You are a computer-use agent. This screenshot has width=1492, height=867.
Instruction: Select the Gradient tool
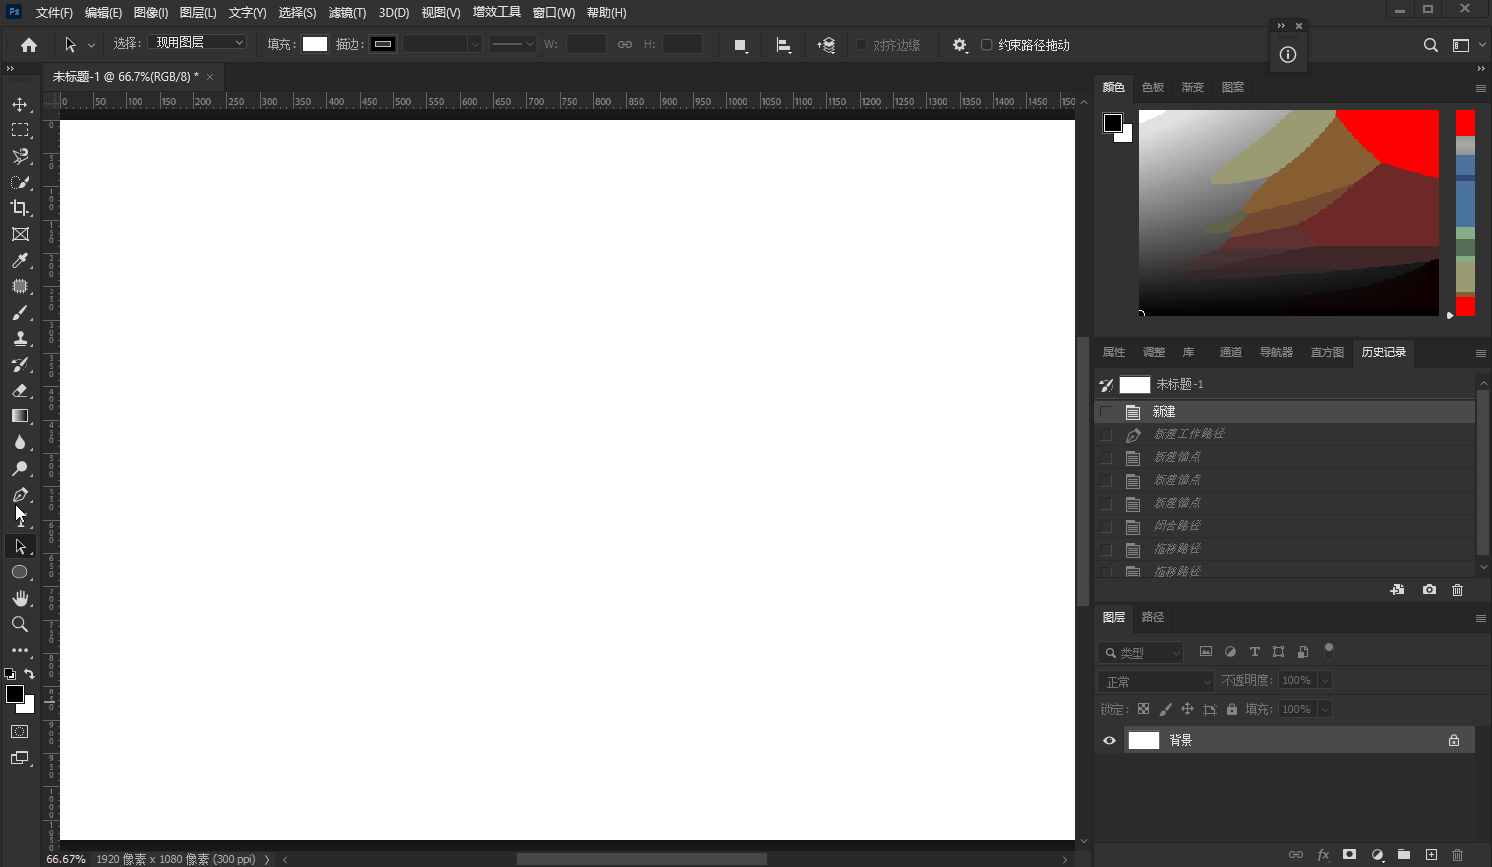[20, 416]
